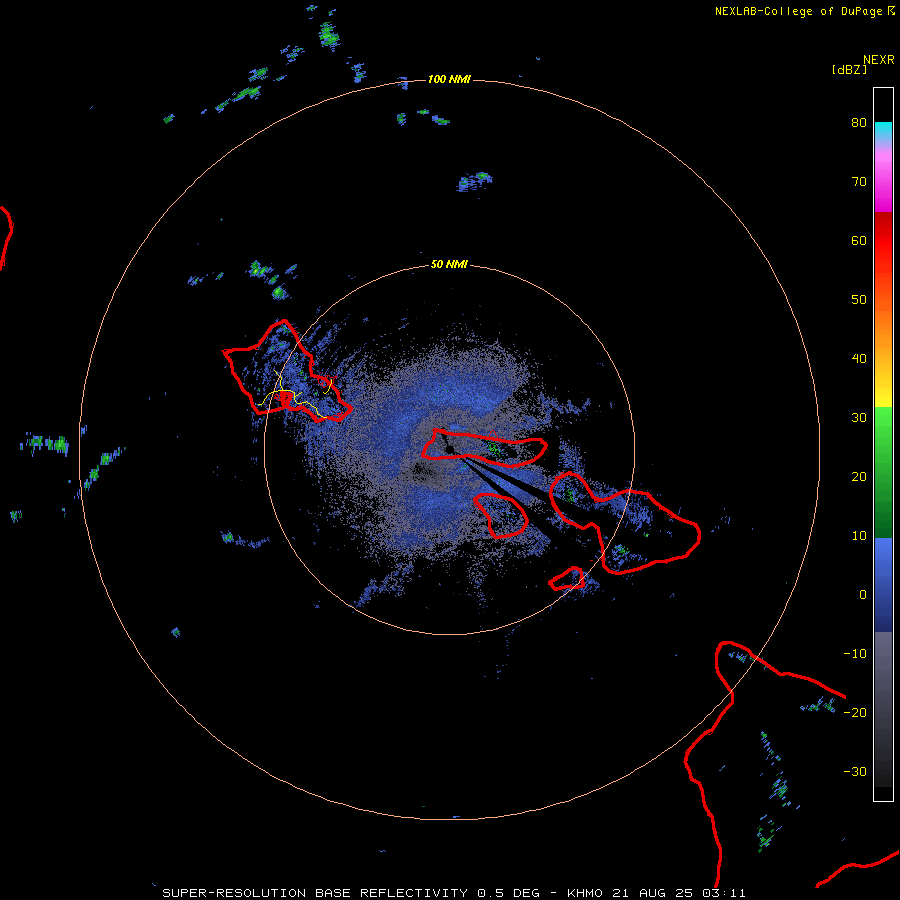
Task: Click the 60 tick label on the dBZ scale
Action: [859, 241]
